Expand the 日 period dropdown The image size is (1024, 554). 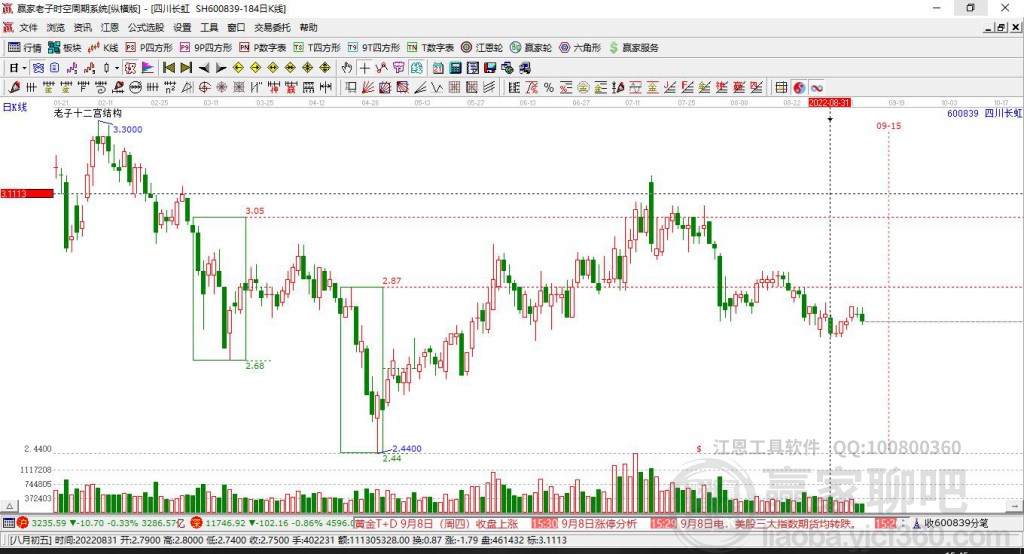pos(24,68)
